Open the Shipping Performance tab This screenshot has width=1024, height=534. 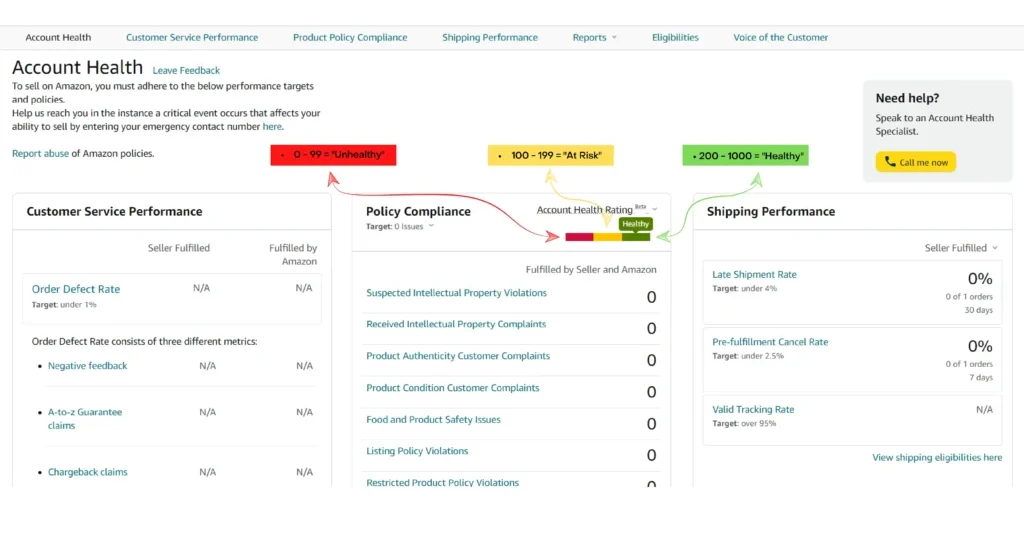(x=490, y=38)
